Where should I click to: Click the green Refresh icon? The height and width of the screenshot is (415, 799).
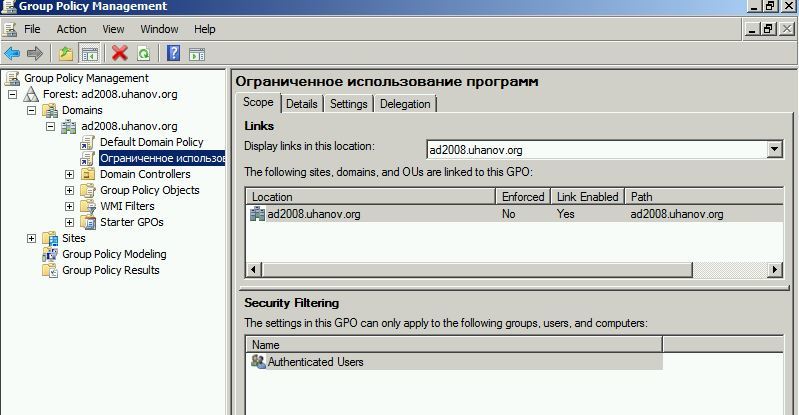point(144,53)
